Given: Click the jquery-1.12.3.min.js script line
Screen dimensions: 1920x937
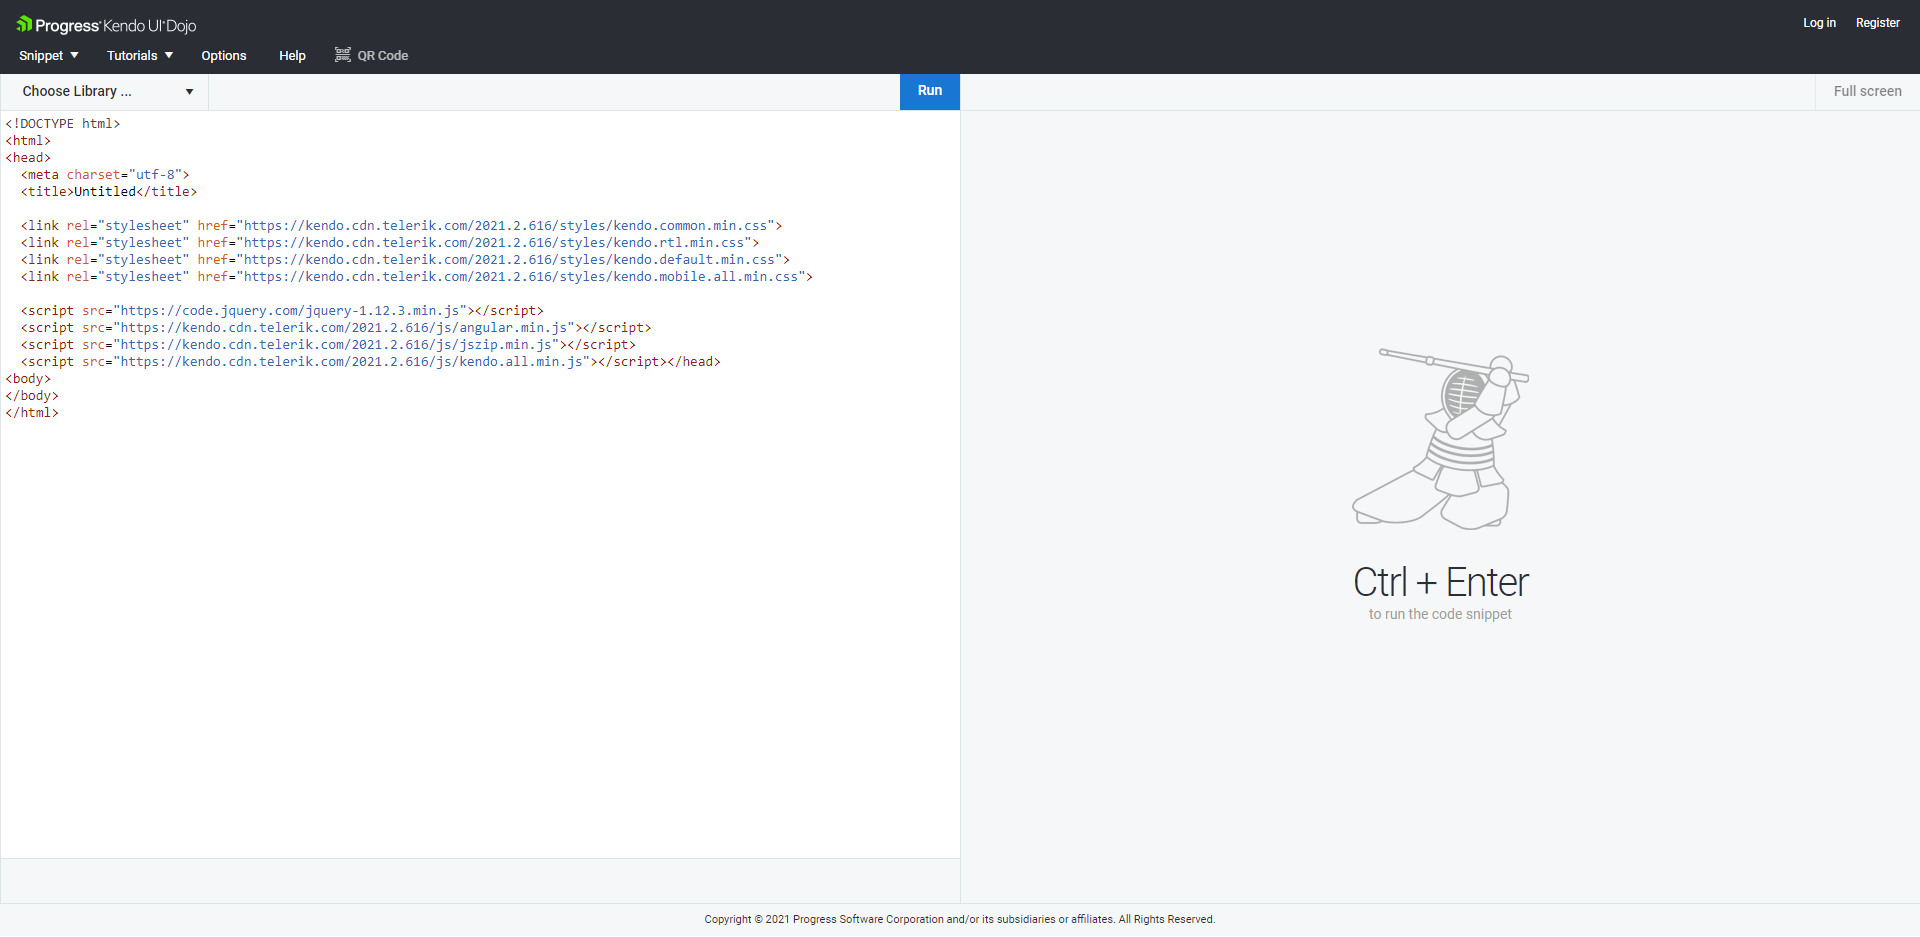Looking at the screenshot, I should pyautogui.click(x=282, y=311).
